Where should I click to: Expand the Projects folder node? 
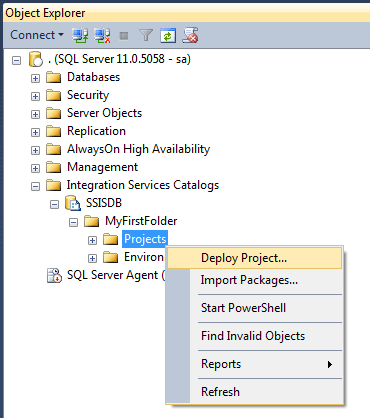(92, 240)
